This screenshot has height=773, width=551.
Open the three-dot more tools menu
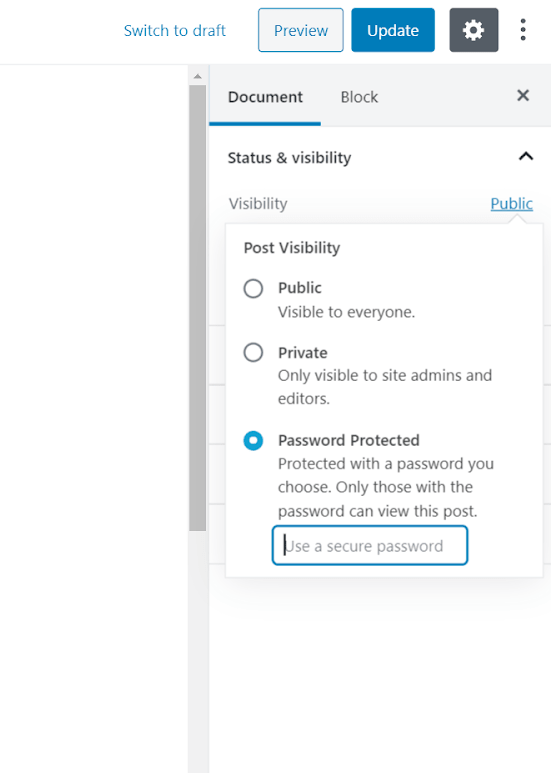pyautogui.click(x=523, y=30)
